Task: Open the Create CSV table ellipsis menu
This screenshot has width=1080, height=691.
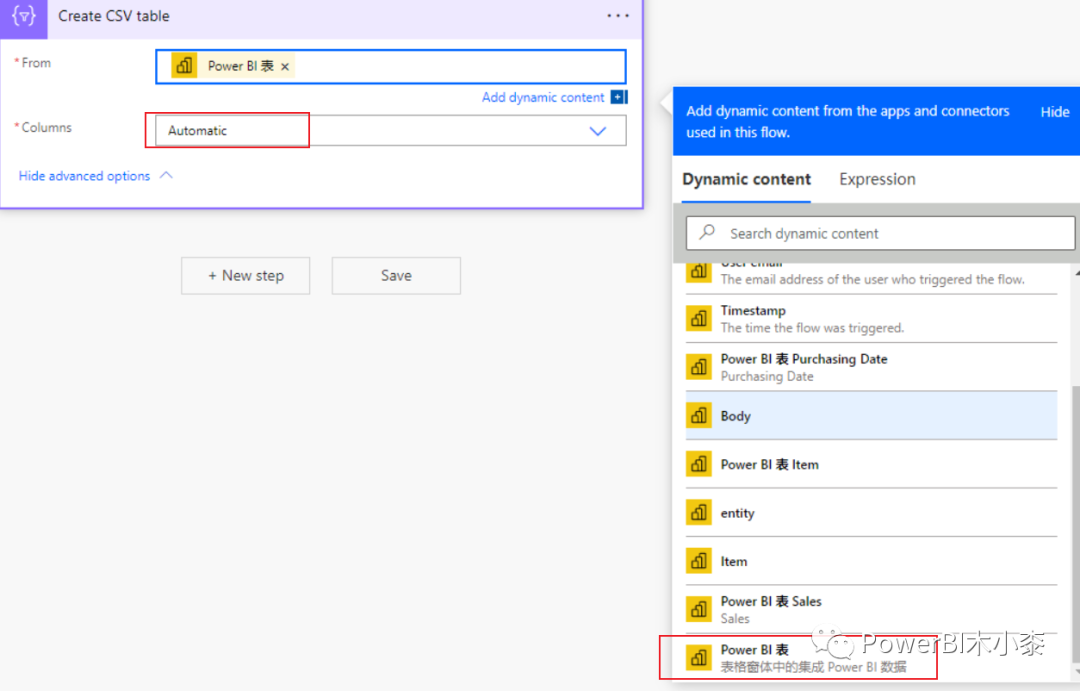Action: pyautogui.click(x=618, y=16)
